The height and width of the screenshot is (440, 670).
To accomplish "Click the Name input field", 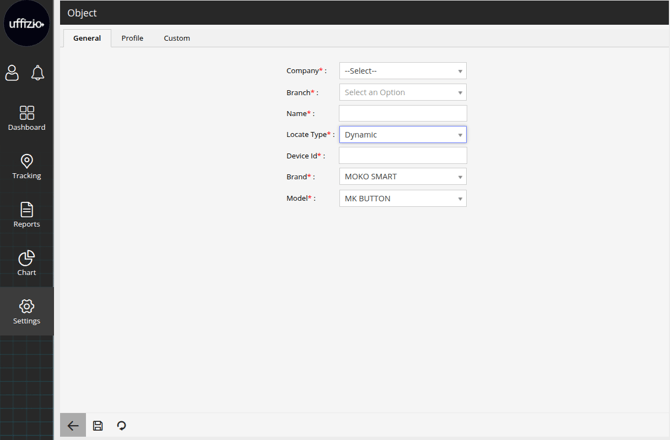I will [402, 114].
